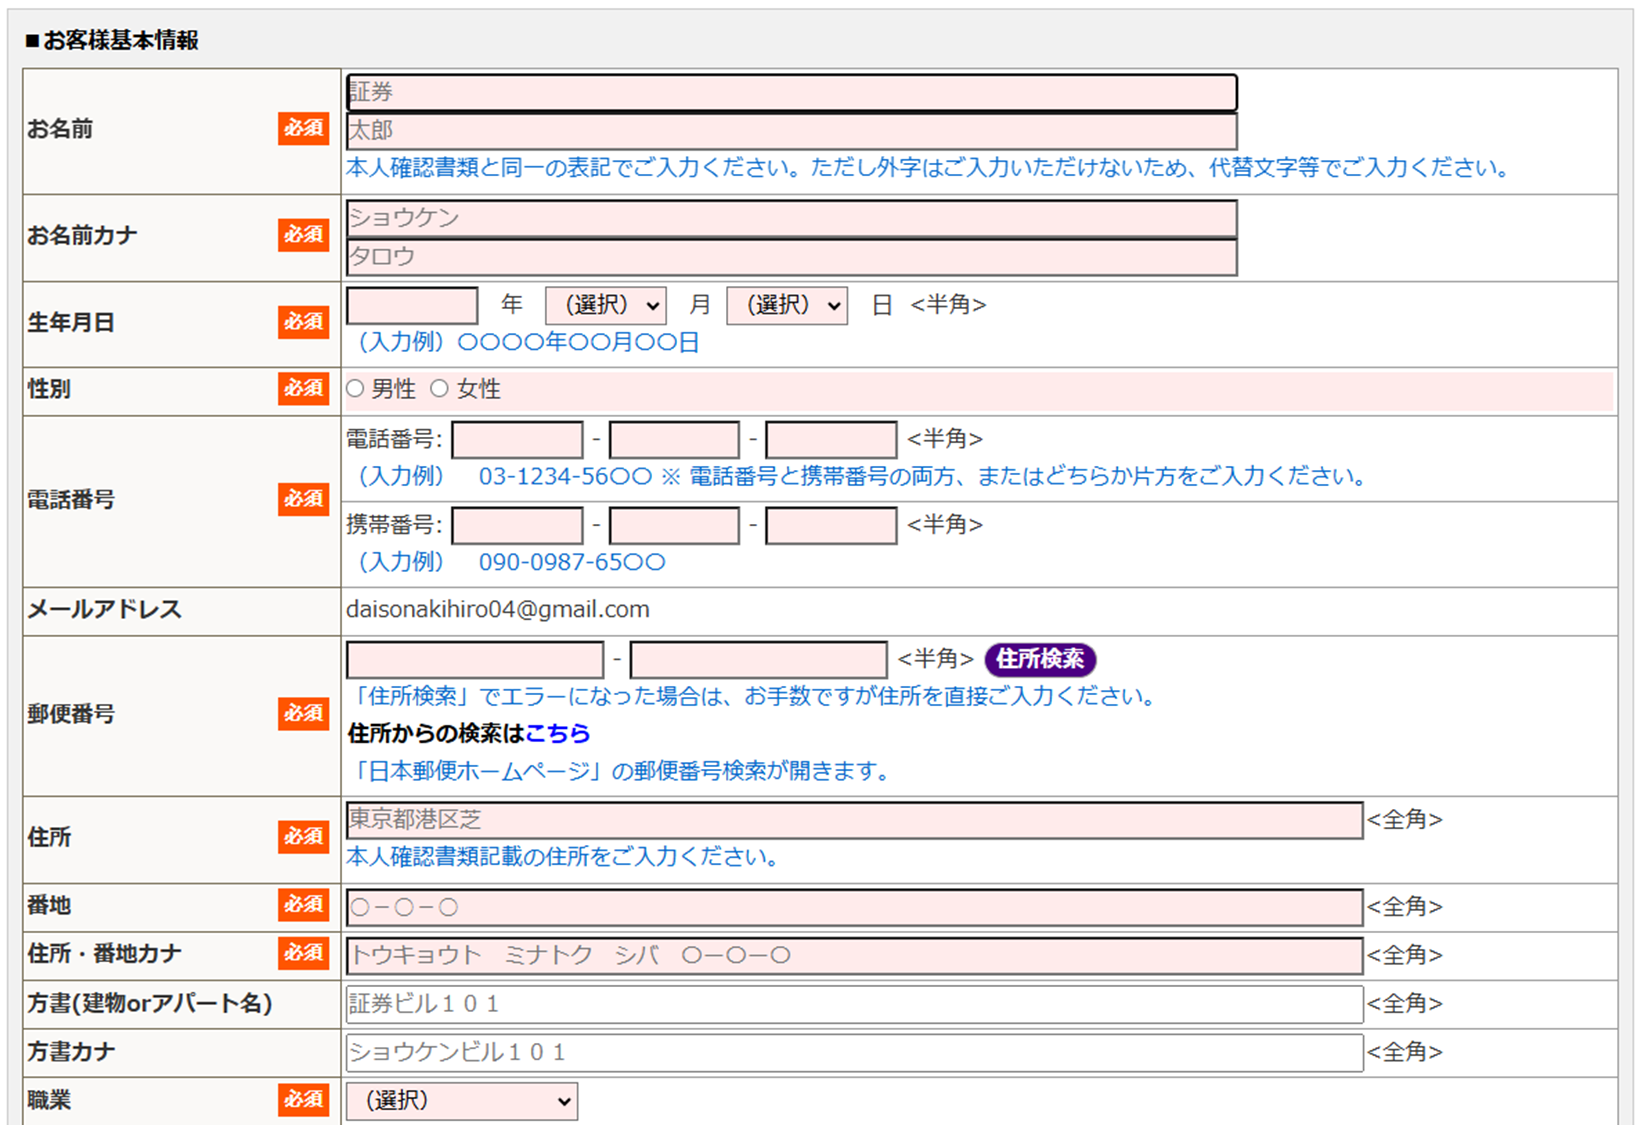The width and height of the screenshot is (1641, 1125).
Task: Focus the family name field showing 証券
Action: pyautogui.click(x=791, y=92)
